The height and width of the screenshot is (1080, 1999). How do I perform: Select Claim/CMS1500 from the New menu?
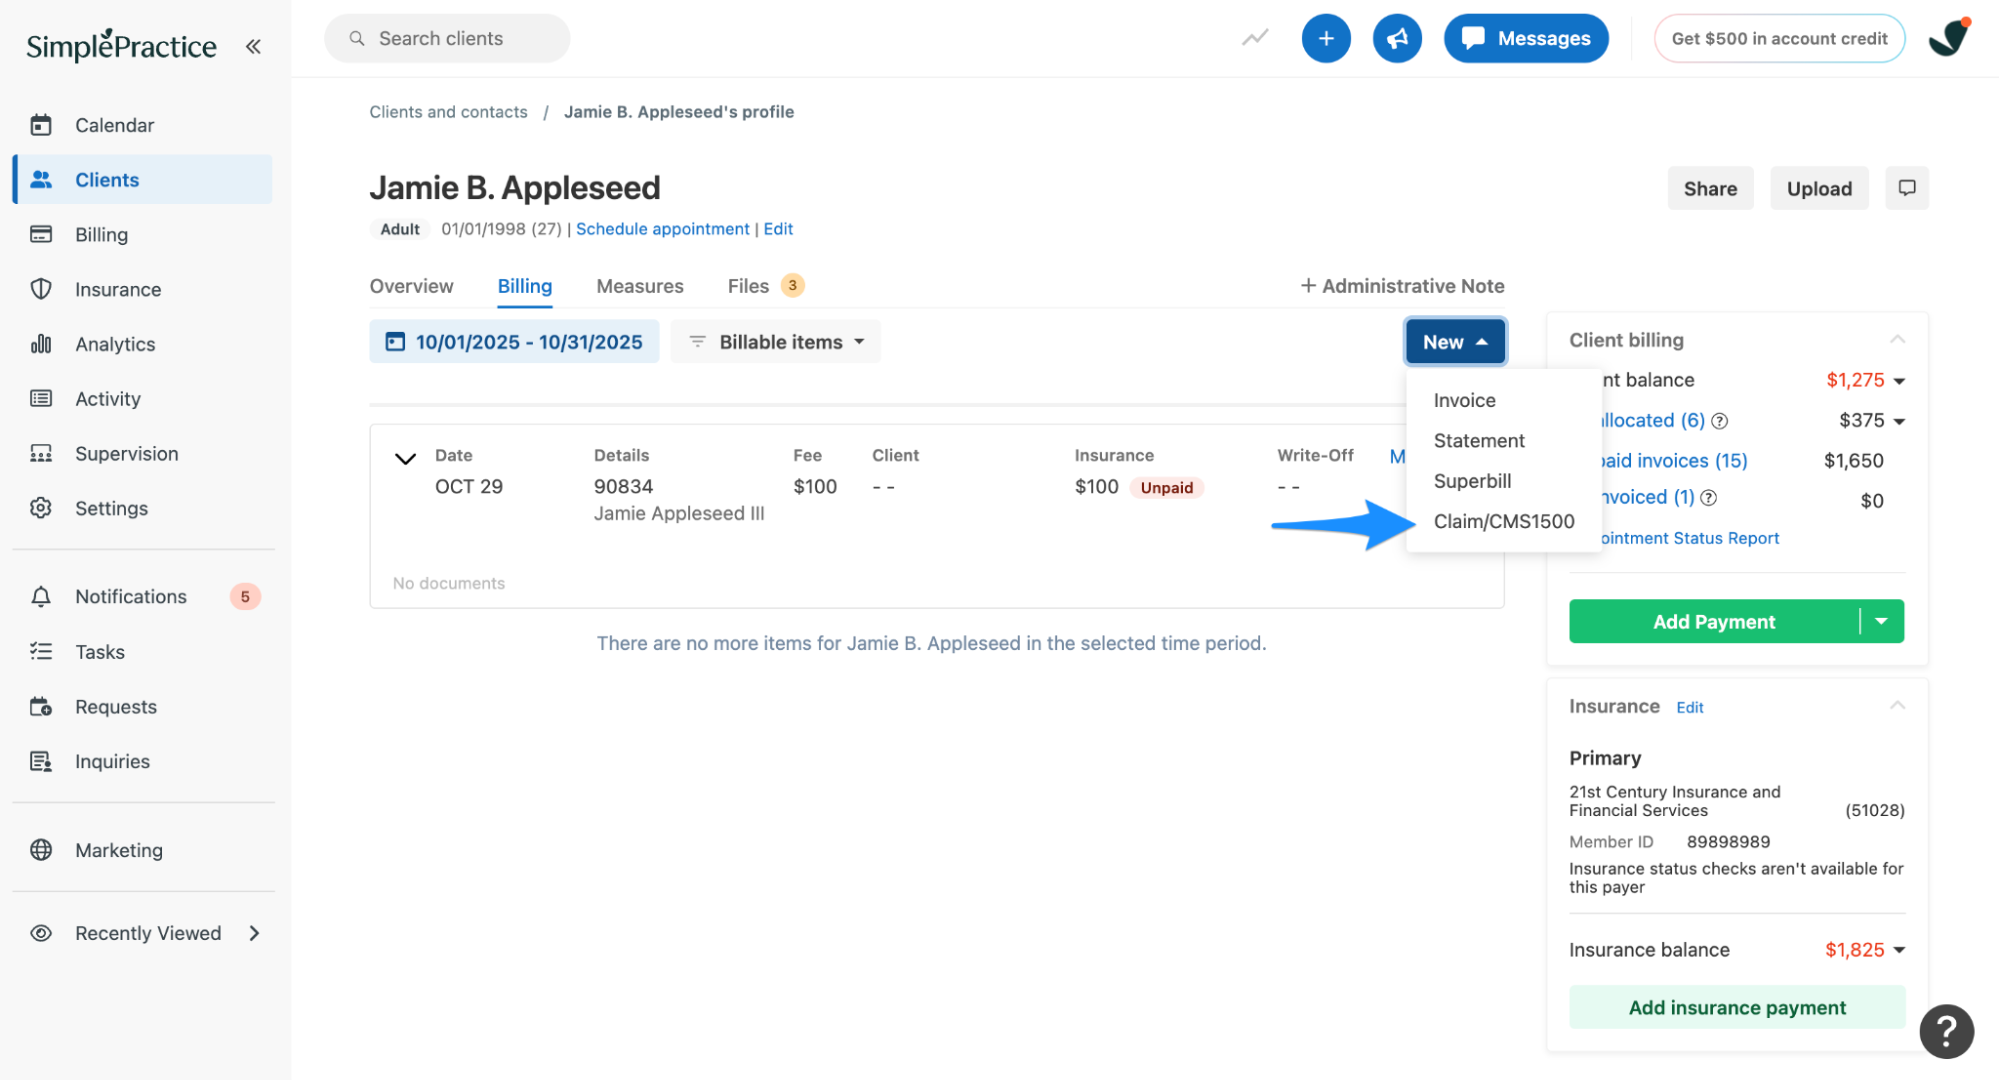(1503, 521)
